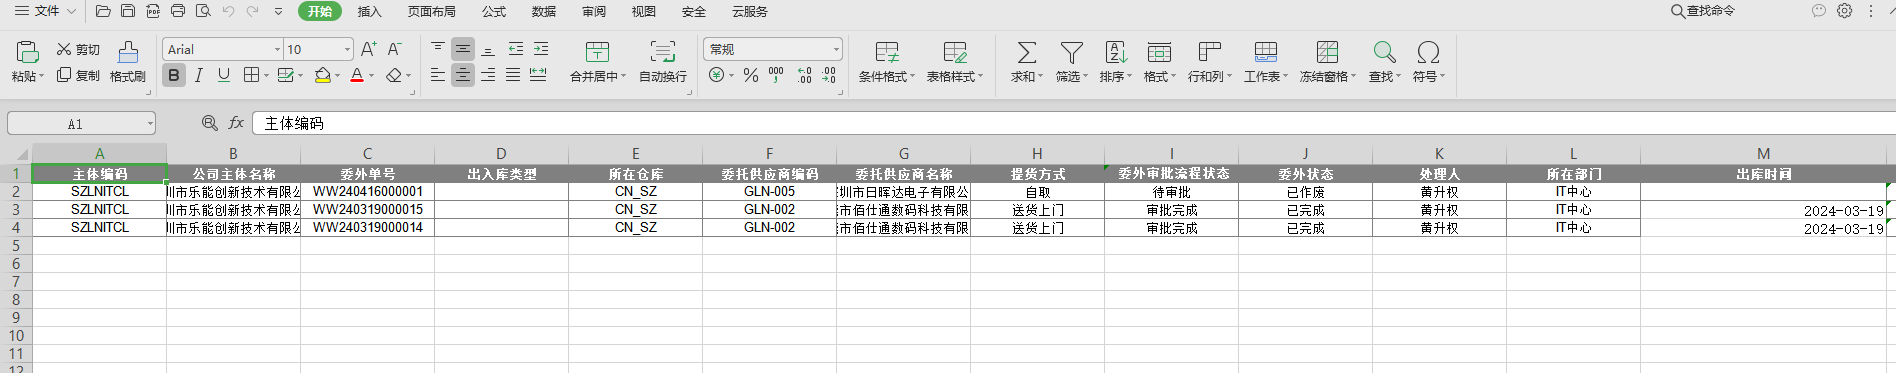Screen dimensions: 1896x373
Task: Toggle bold formatting B
Action: [174, 75]
